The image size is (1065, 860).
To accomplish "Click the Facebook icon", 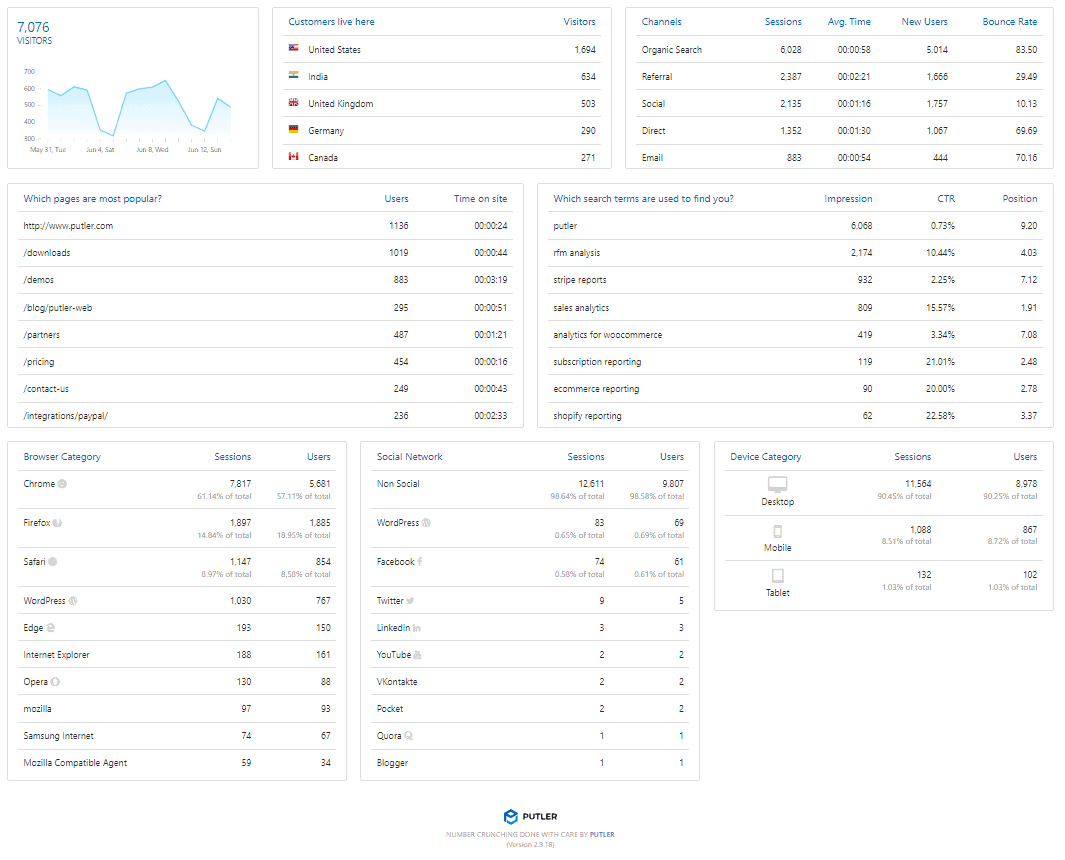I will tap(420, 562).
